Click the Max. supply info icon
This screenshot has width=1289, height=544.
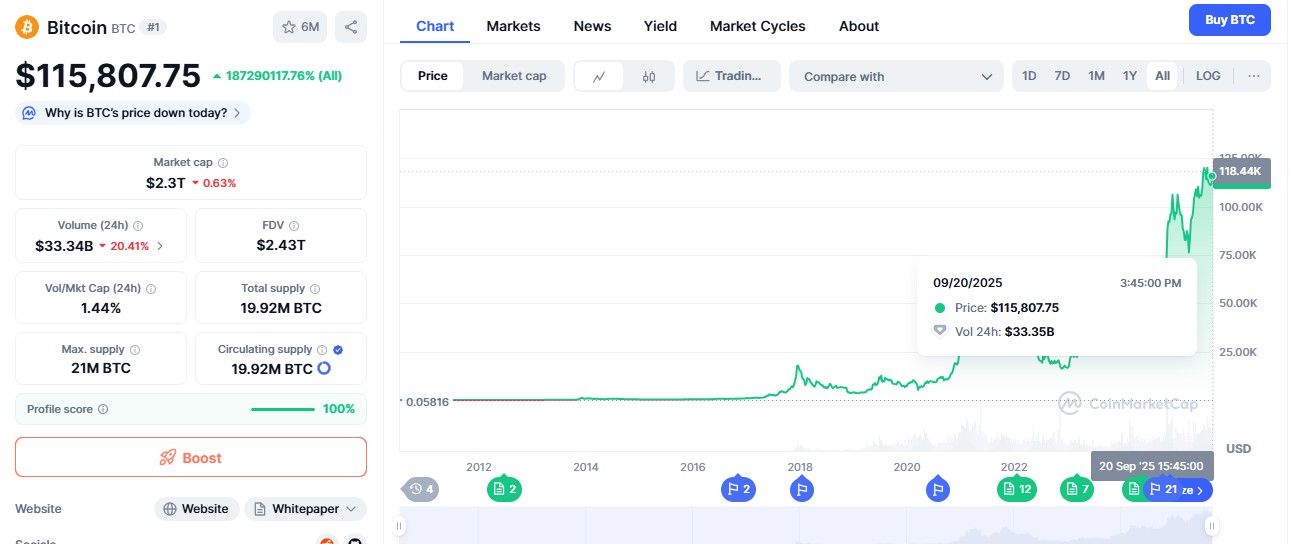coord(135,350)
